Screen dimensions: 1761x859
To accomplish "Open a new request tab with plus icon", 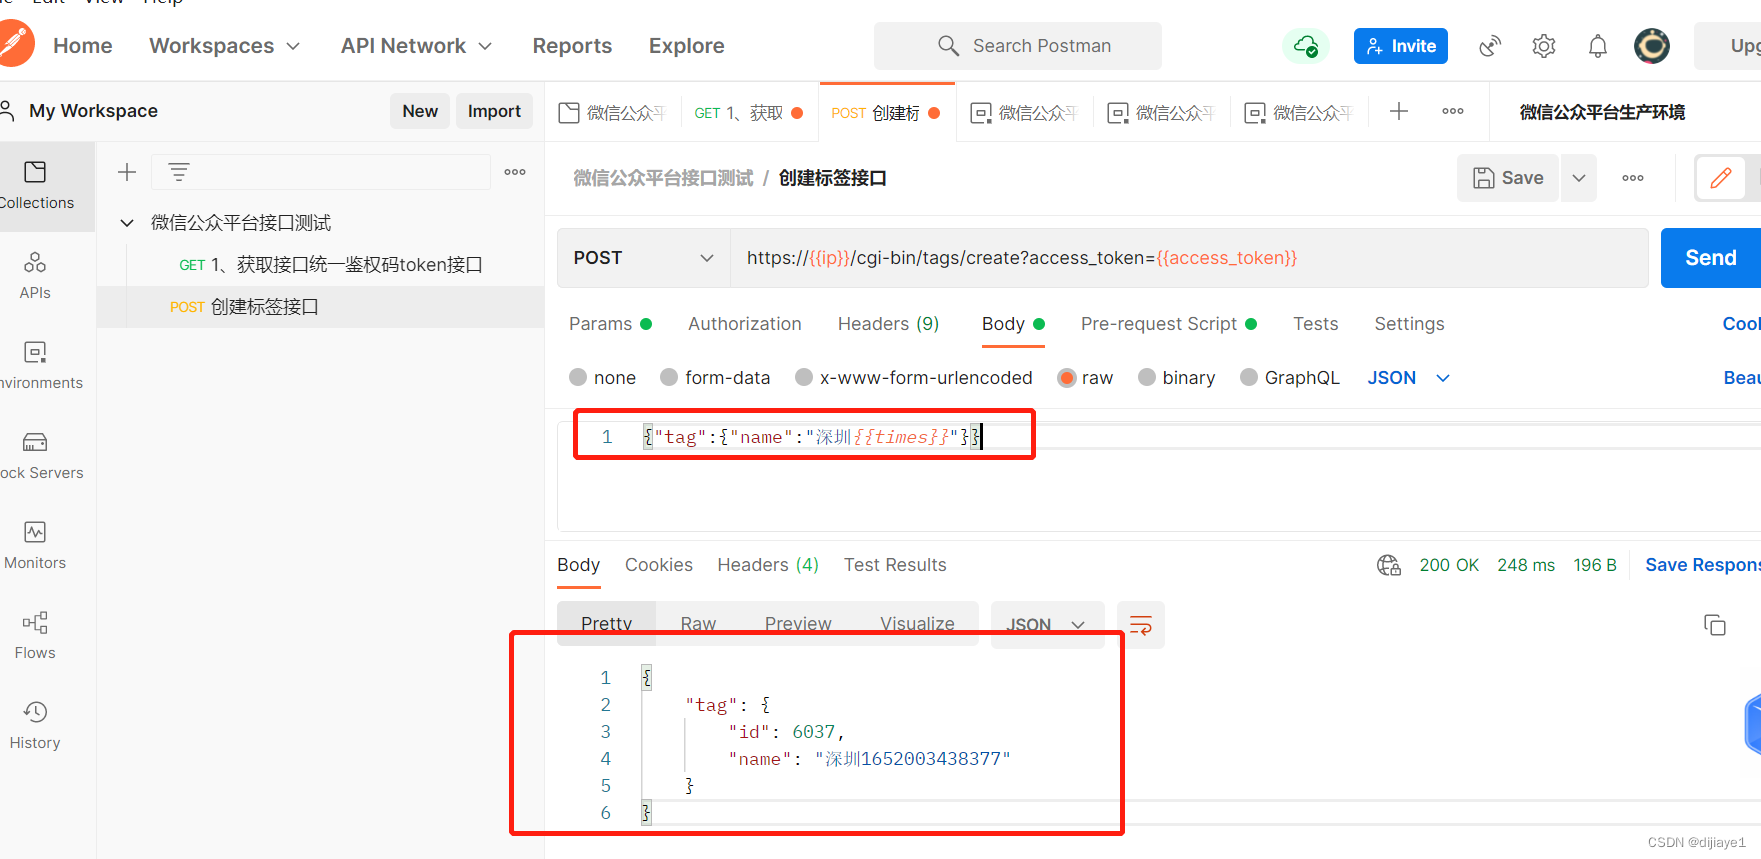I will click(x=1399, y=111).
